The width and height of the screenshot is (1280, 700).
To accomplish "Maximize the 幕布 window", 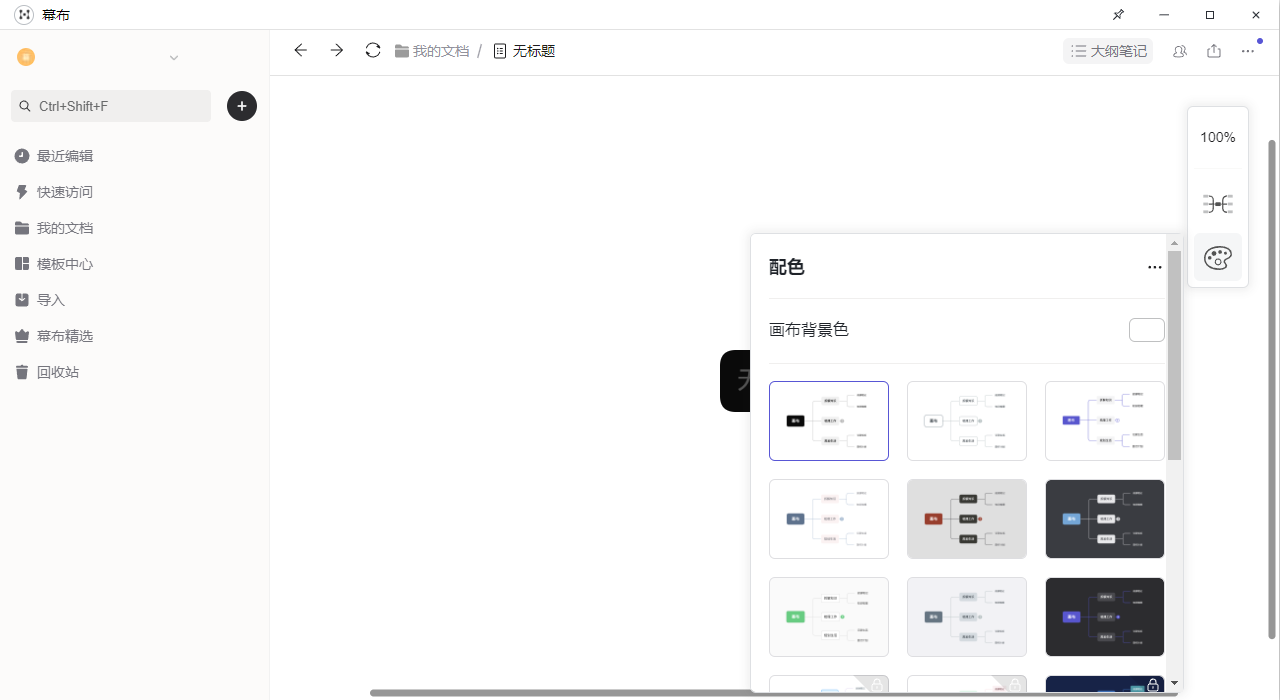I will (x=1210, y=15).
